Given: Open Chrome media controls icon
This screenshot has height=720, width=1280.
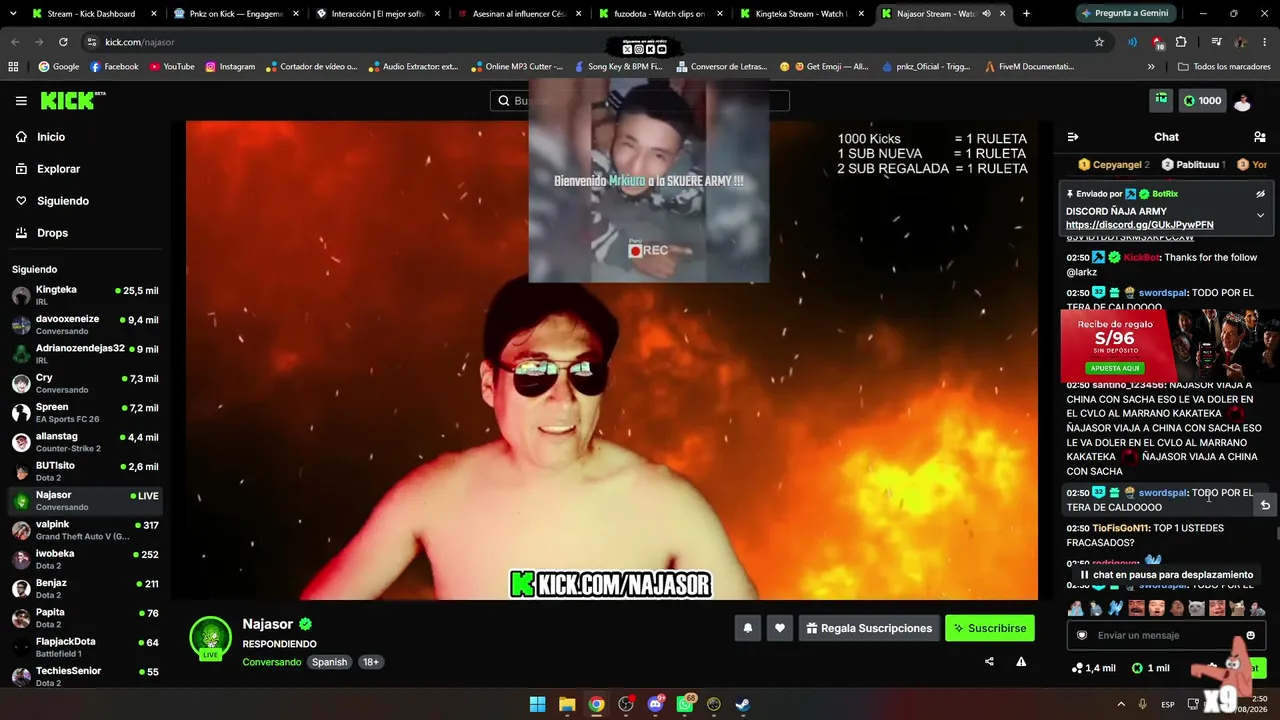Looking at the screenshot, I should pyautogui.click(x=1216, y=42).
